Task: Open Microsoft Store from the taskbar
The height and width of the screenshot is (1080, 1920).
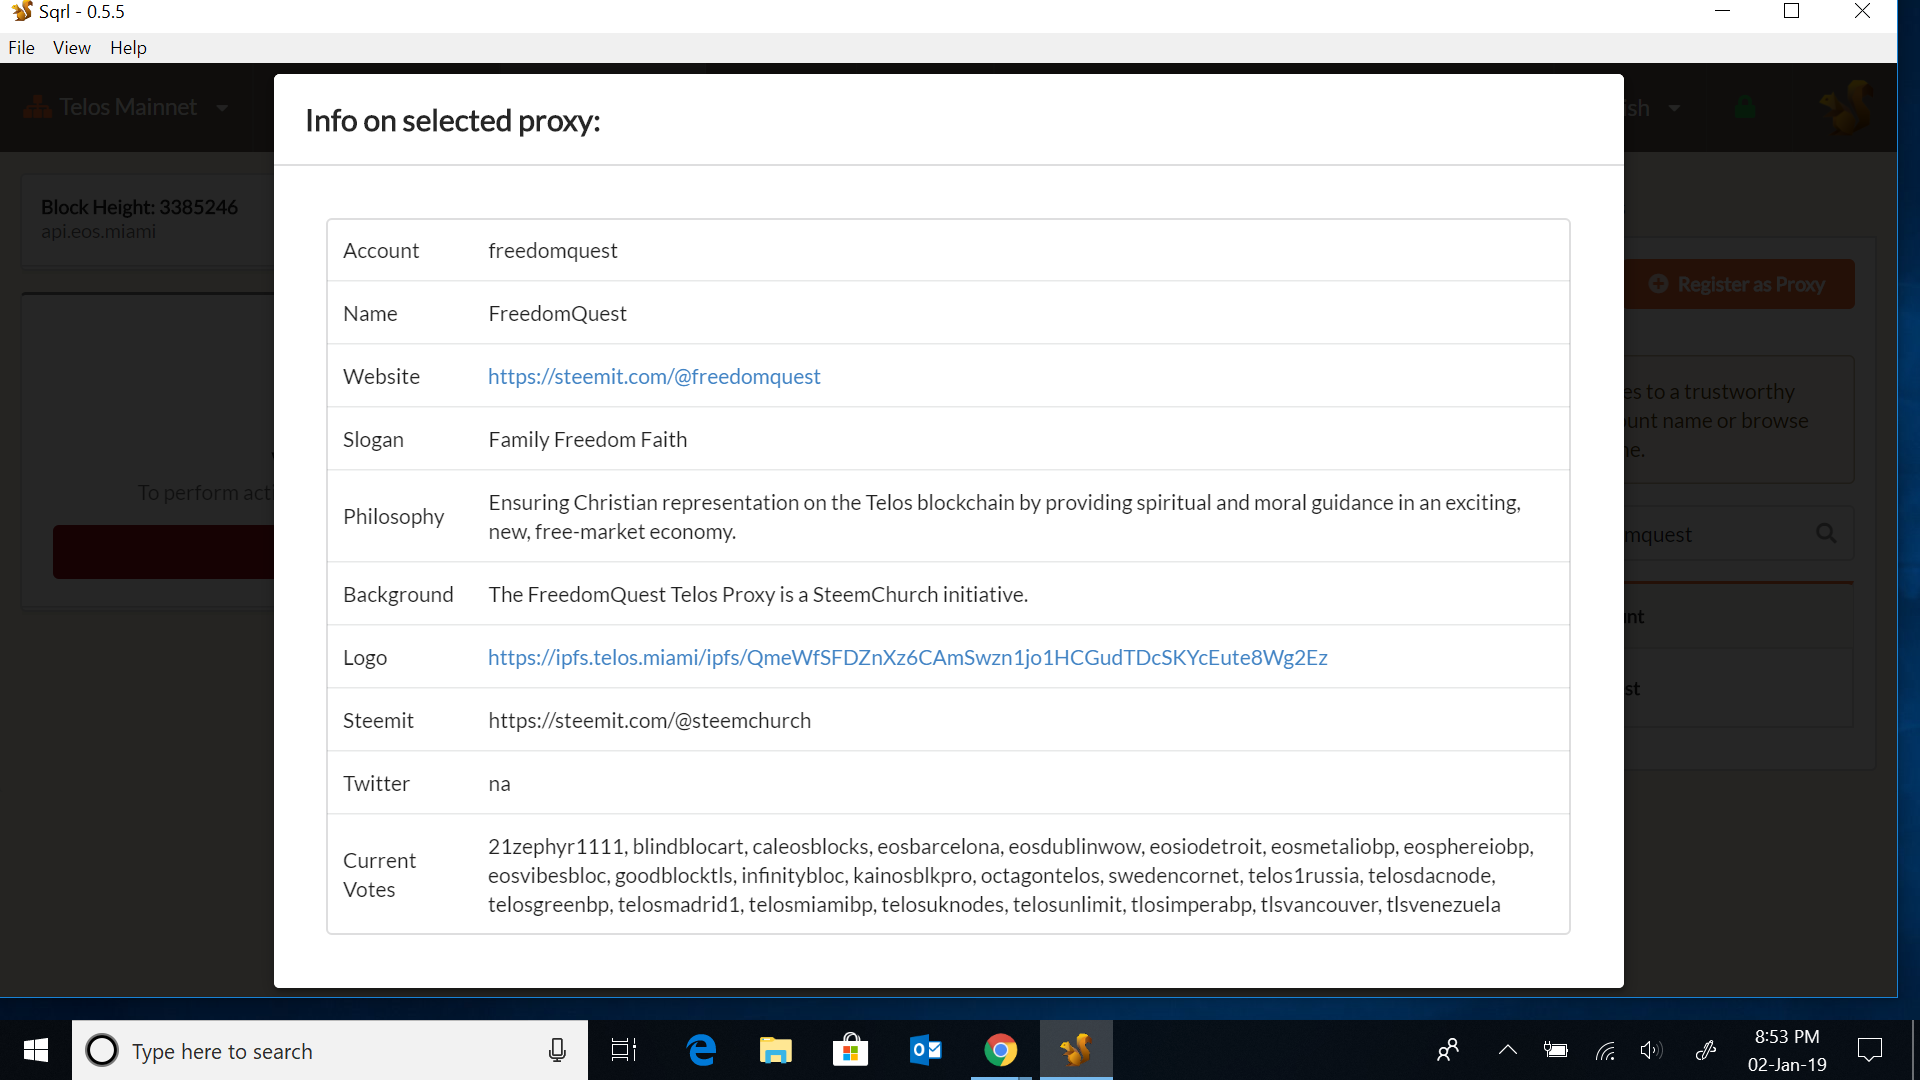Action: click(x=850, y=1050)
